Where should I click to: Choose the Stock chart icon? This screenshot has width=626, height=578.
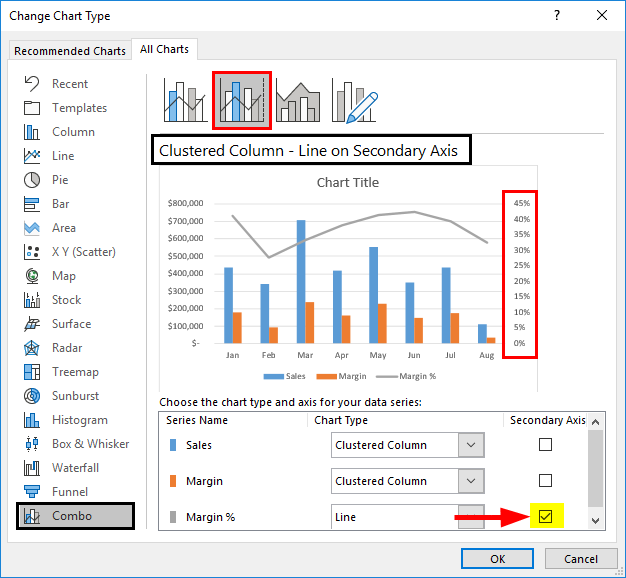(x=32, y=300)
